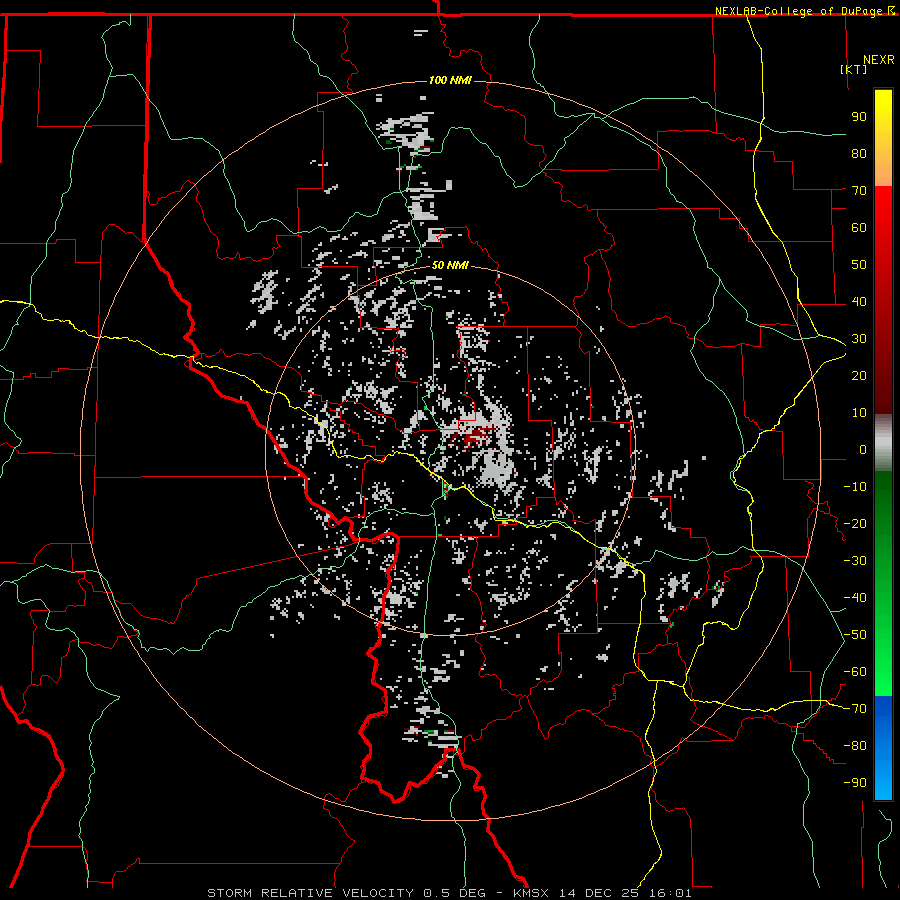Screen dimensions: 900x900
Task: Click the 90 value on the velocity scale
Action: (x=859, y=117)
